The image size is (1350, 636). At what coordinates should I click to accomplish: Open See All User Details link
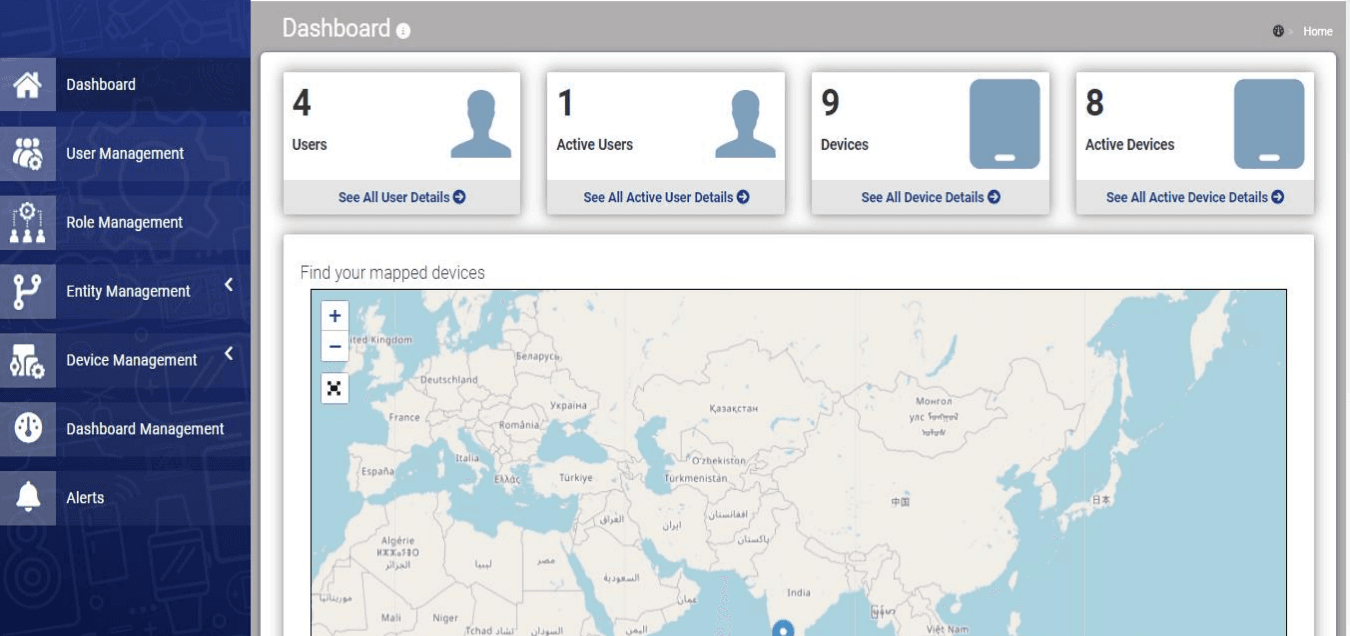[x=401, y=198]
